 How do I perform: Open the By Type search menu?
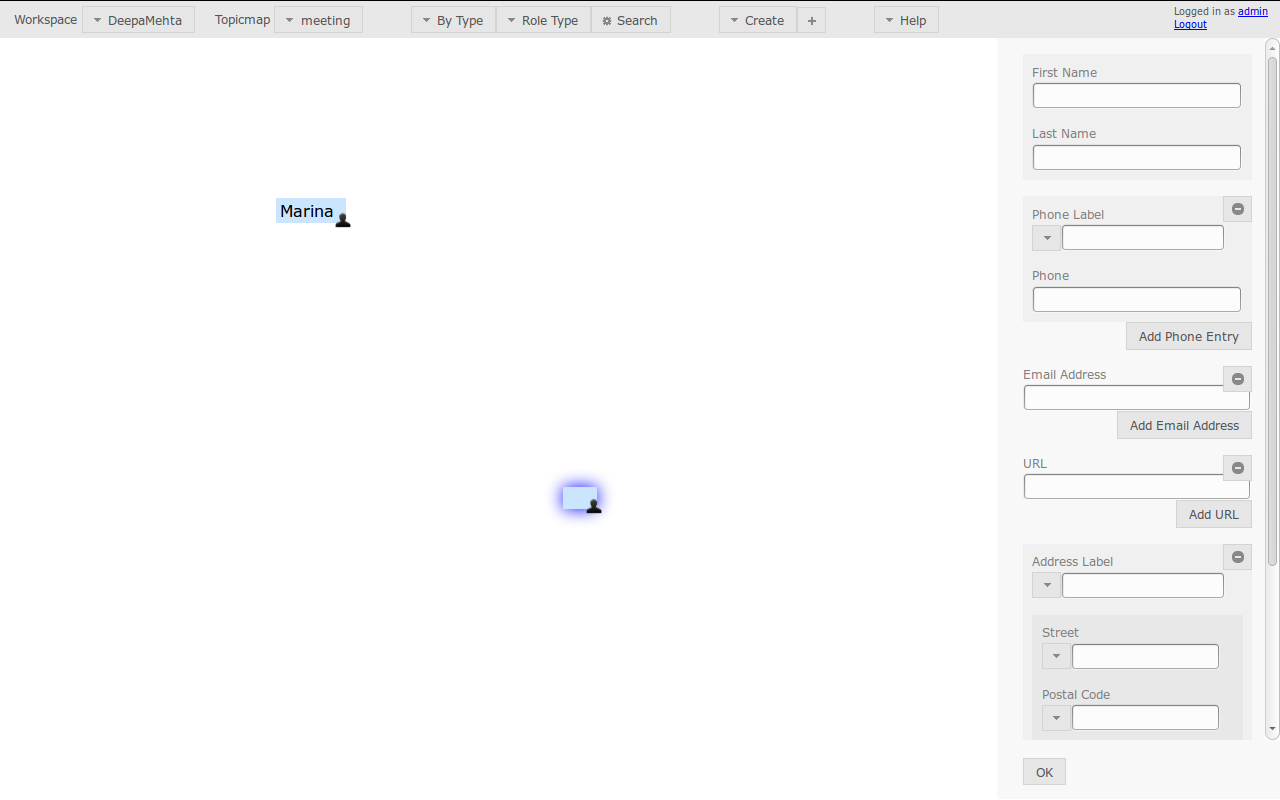pos(453,20)
